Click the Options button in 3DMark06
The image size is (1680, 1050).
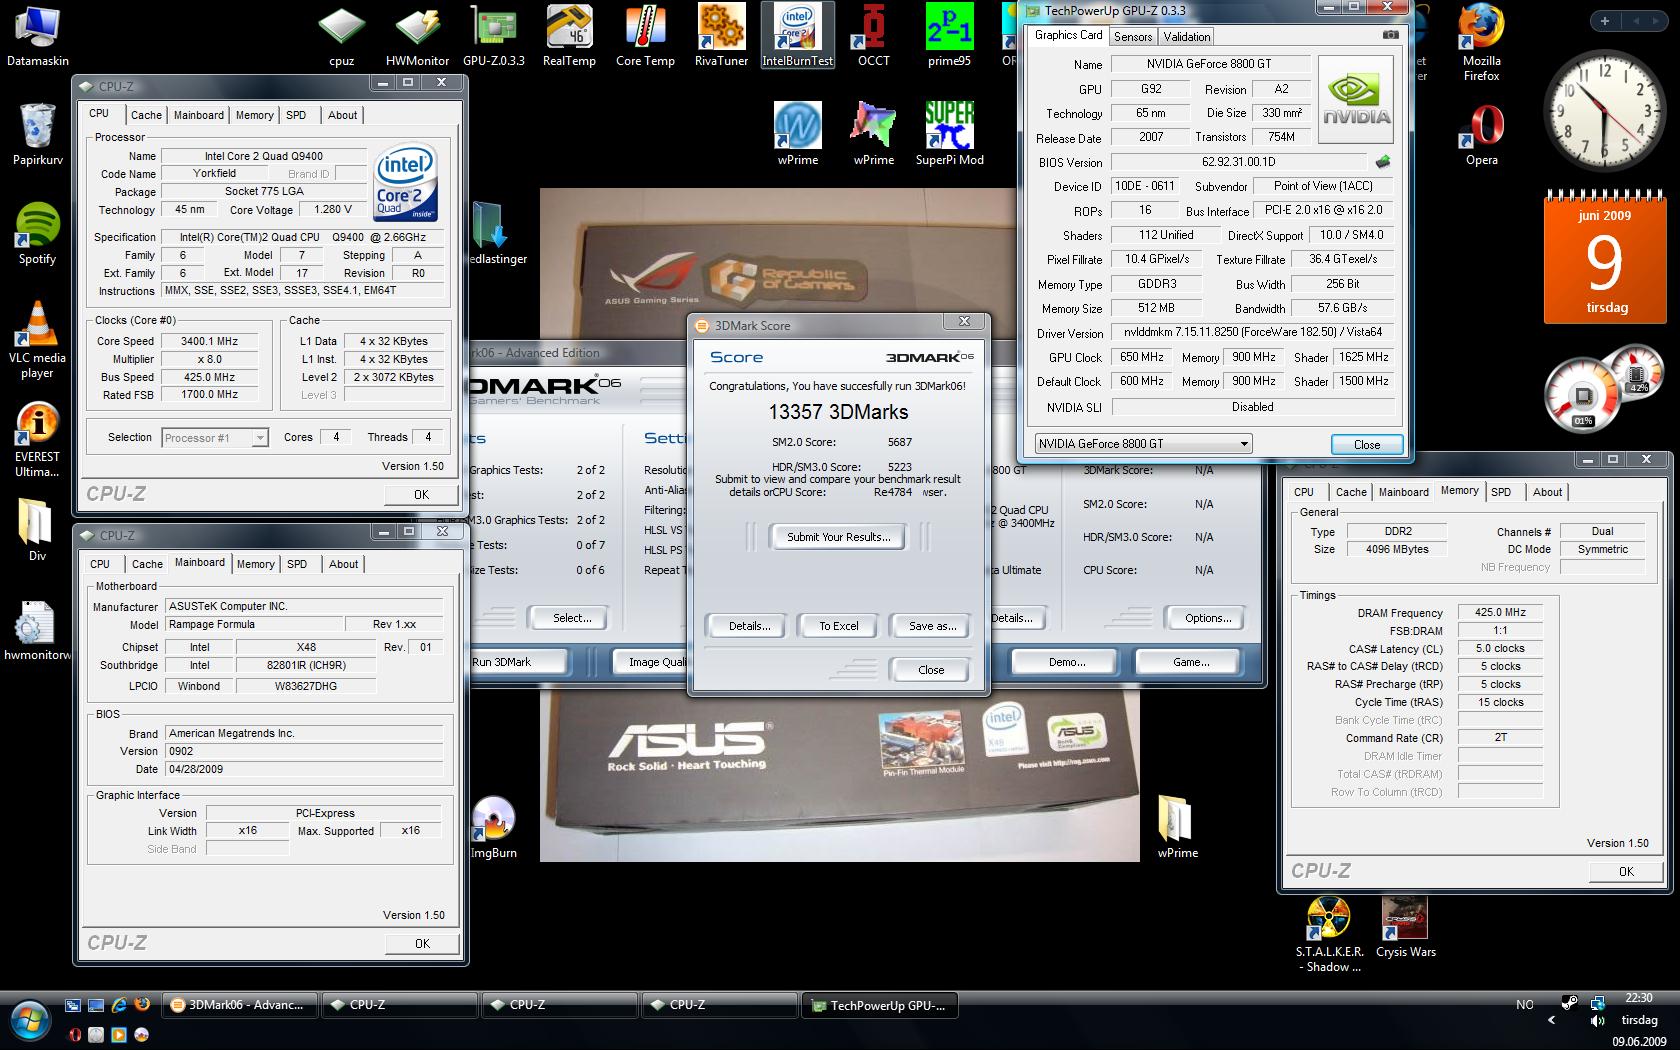[x=1208, y=618]
